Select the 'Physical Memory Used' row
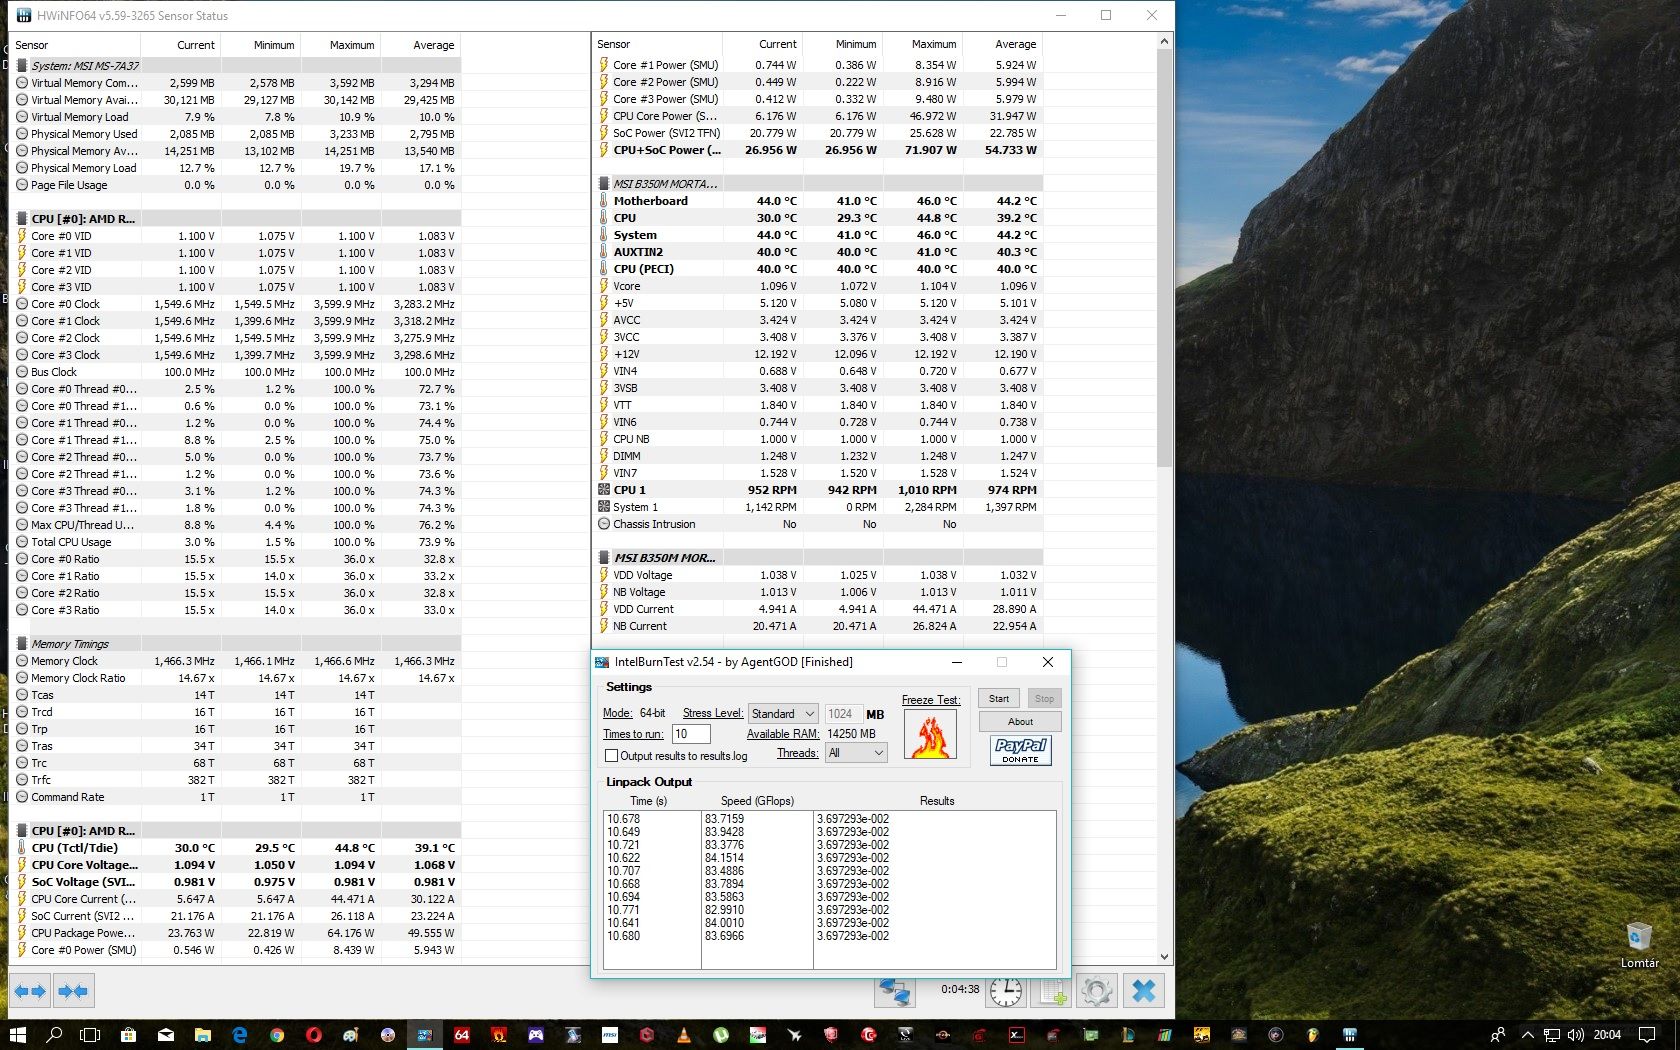This screenshot has height=1050, width=1680. [236, 134]
